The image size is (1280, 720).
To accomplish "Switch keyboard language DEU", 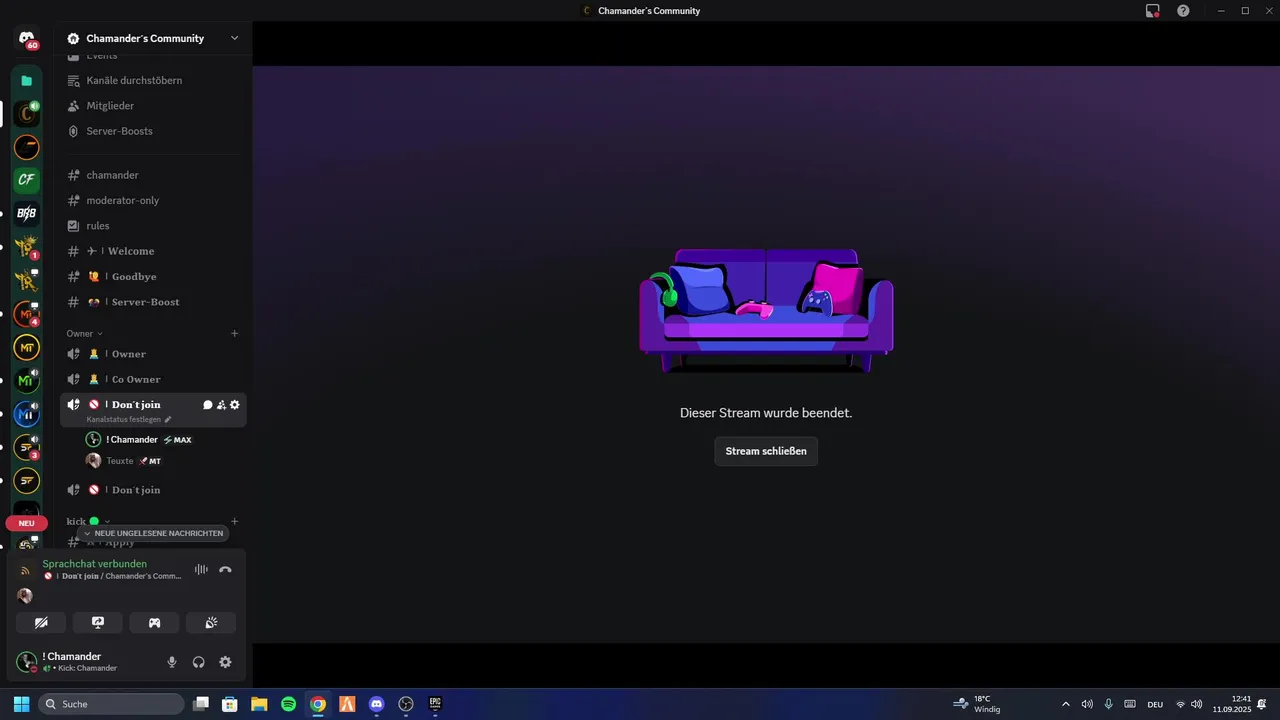I will (x=1155, y=704).
